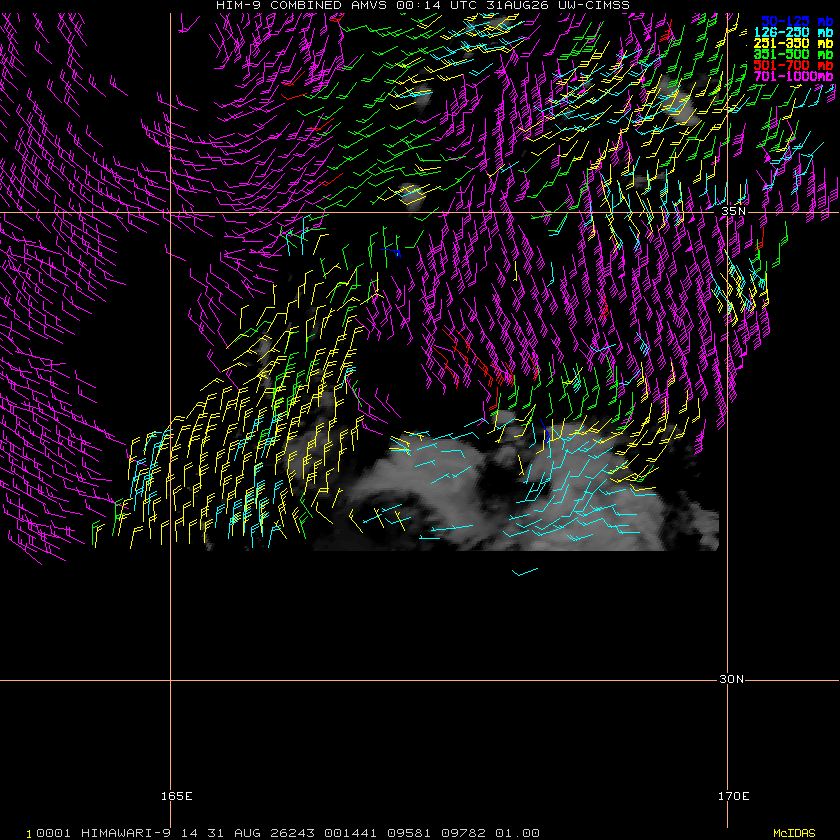Select the blue 50-125 mb legend entry

(x=797, y=21)
